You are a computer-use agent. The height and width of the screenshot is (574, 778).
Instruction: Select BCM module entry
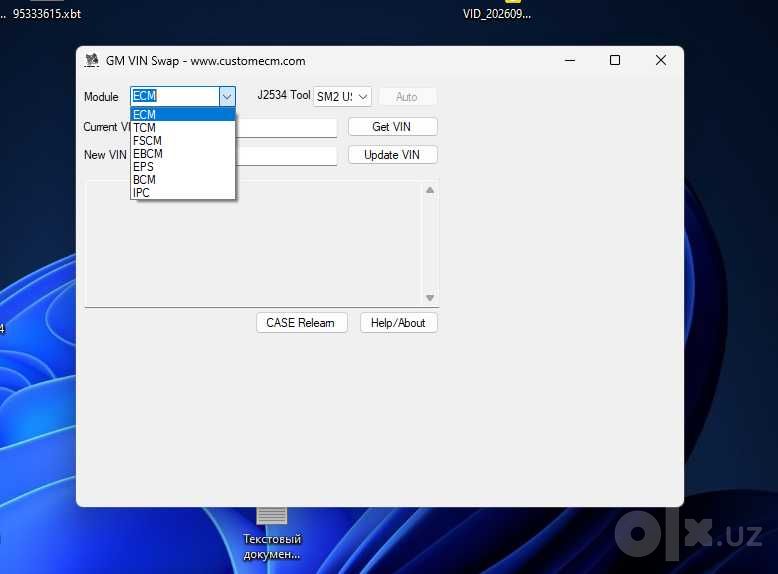pyautogui.click(x=183, y=180)
